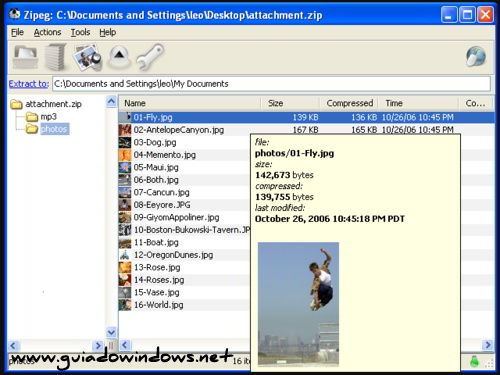Click the photos folder icon in tree

[32, 129]
